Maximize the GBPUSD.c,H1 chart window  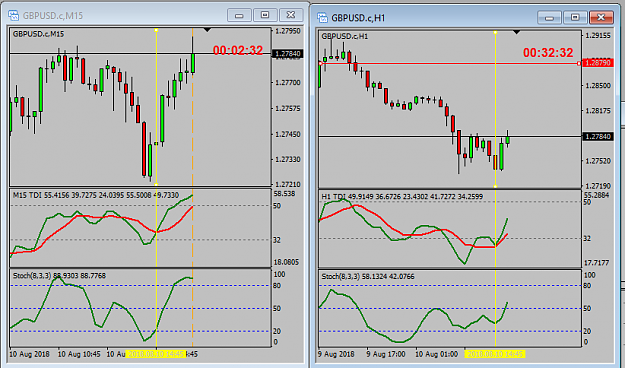(x=575, y=18)
